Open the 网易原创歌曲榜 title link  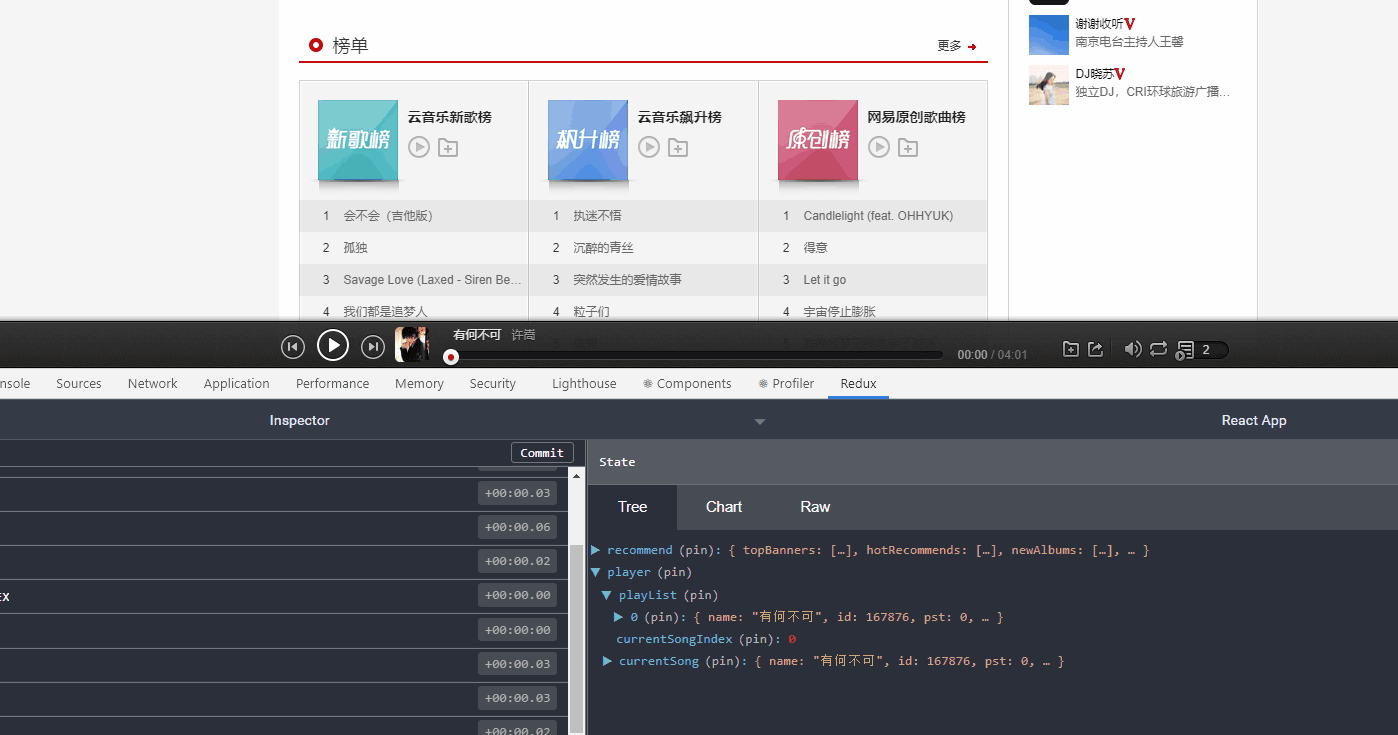click(917, 117)
